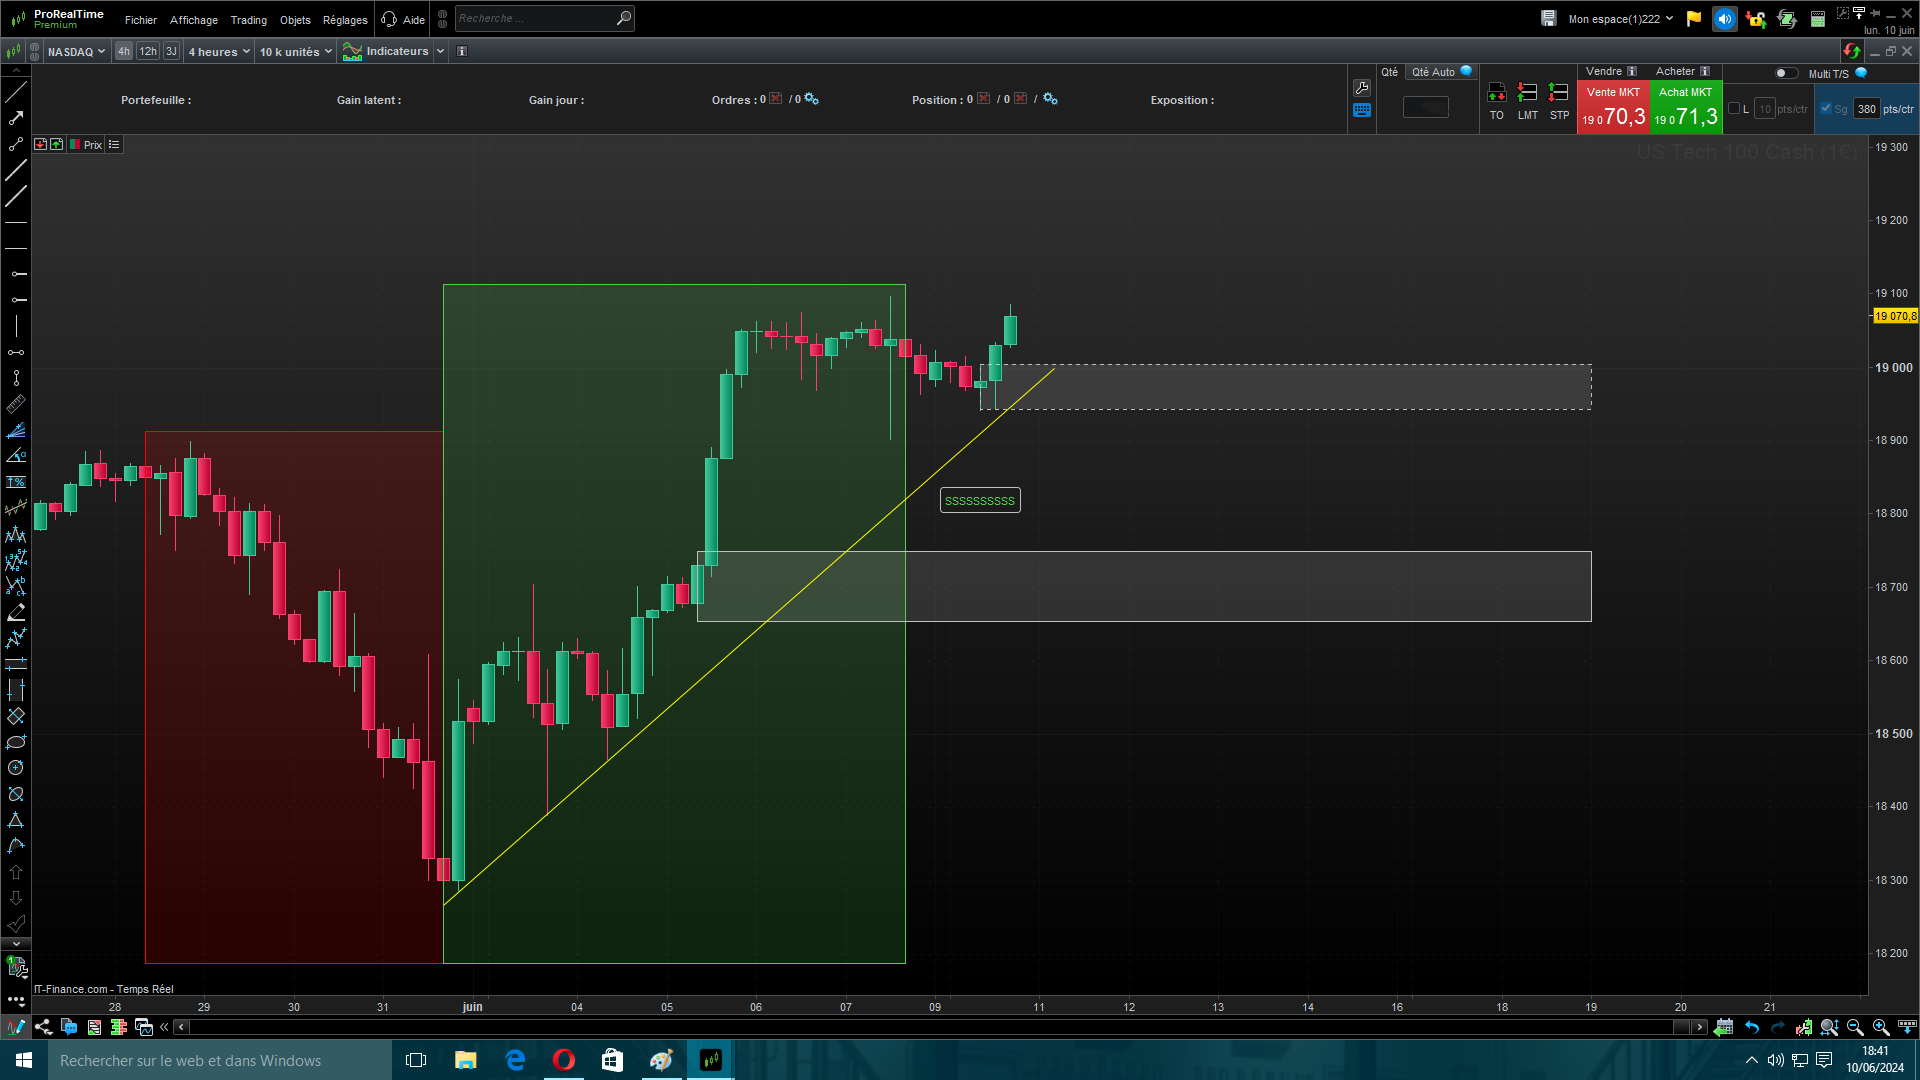Open the 10 k unités dropdown
The image size is (1920, 1080).
[x=296, y=52]
